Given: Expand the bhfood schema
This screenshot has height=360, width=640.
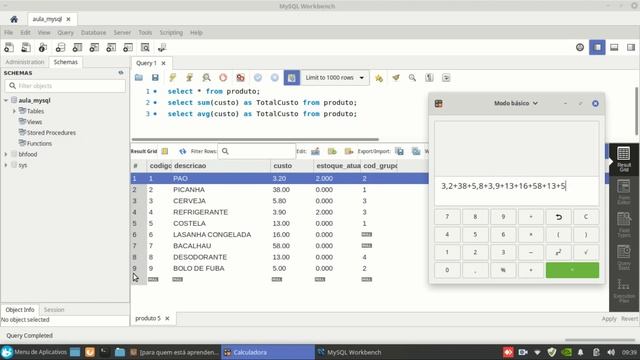Looking at the screenshot, I should pyautogui.click(x=6, y=154).
